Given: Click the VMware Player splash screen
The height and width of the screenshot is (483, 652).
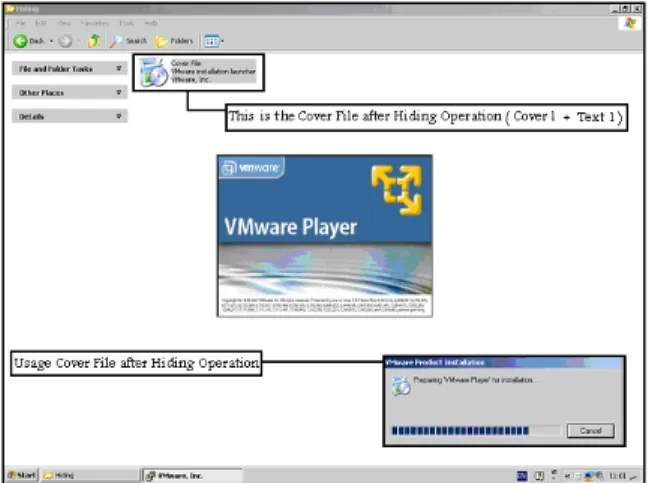Looking at the screenshot, I should pyautogui.click(x=325, y=236).
